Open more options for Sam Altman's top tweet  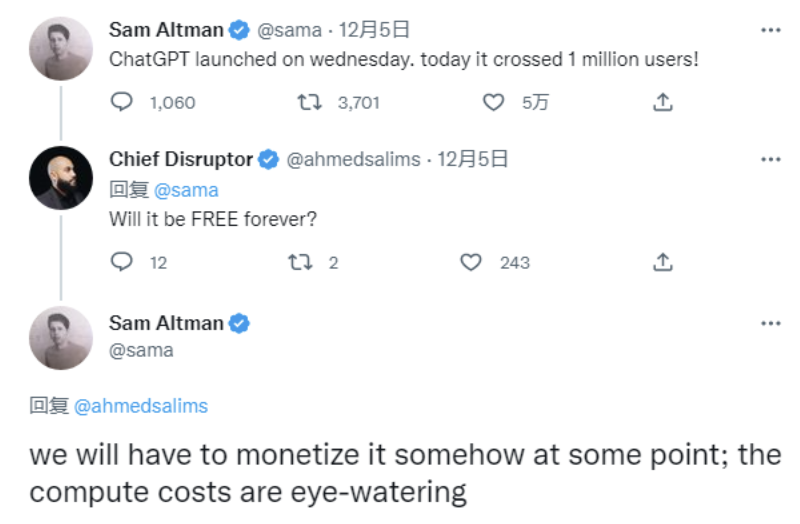(770, 30)
